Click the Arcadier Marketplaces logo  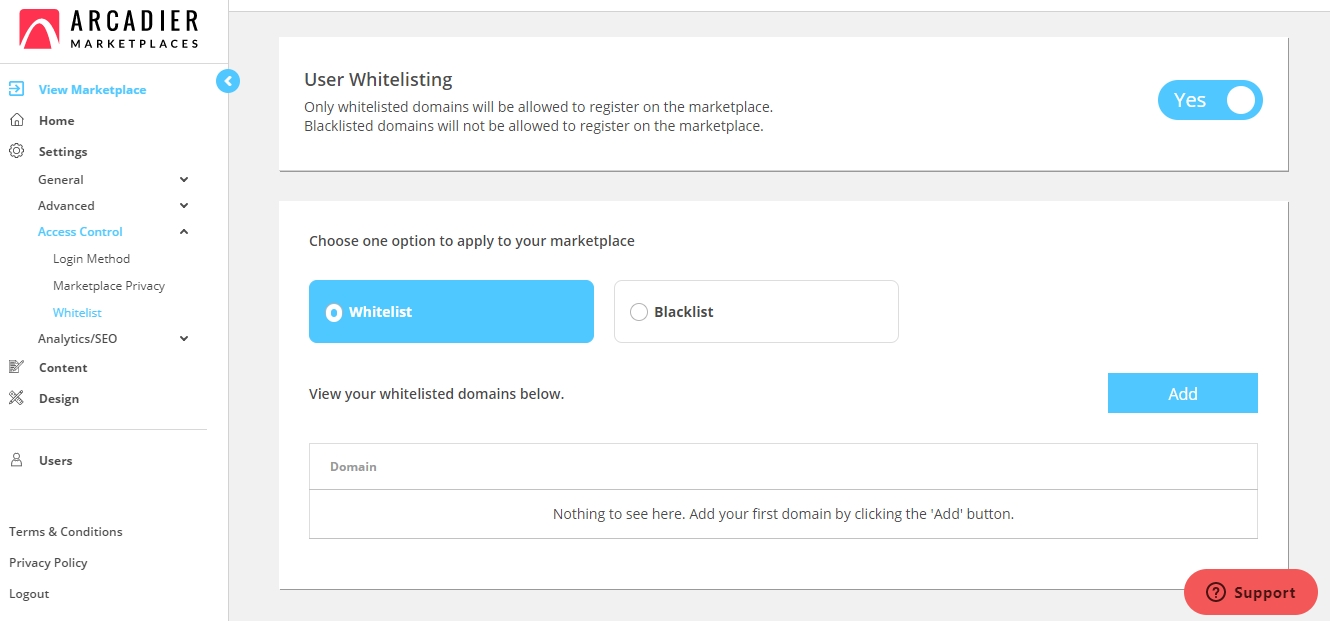click(109, 30)
